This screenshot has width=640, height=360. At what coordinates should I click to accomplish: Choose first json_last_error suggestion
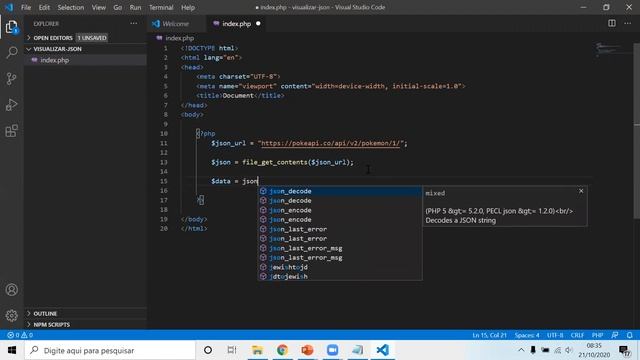pos(340,229)
